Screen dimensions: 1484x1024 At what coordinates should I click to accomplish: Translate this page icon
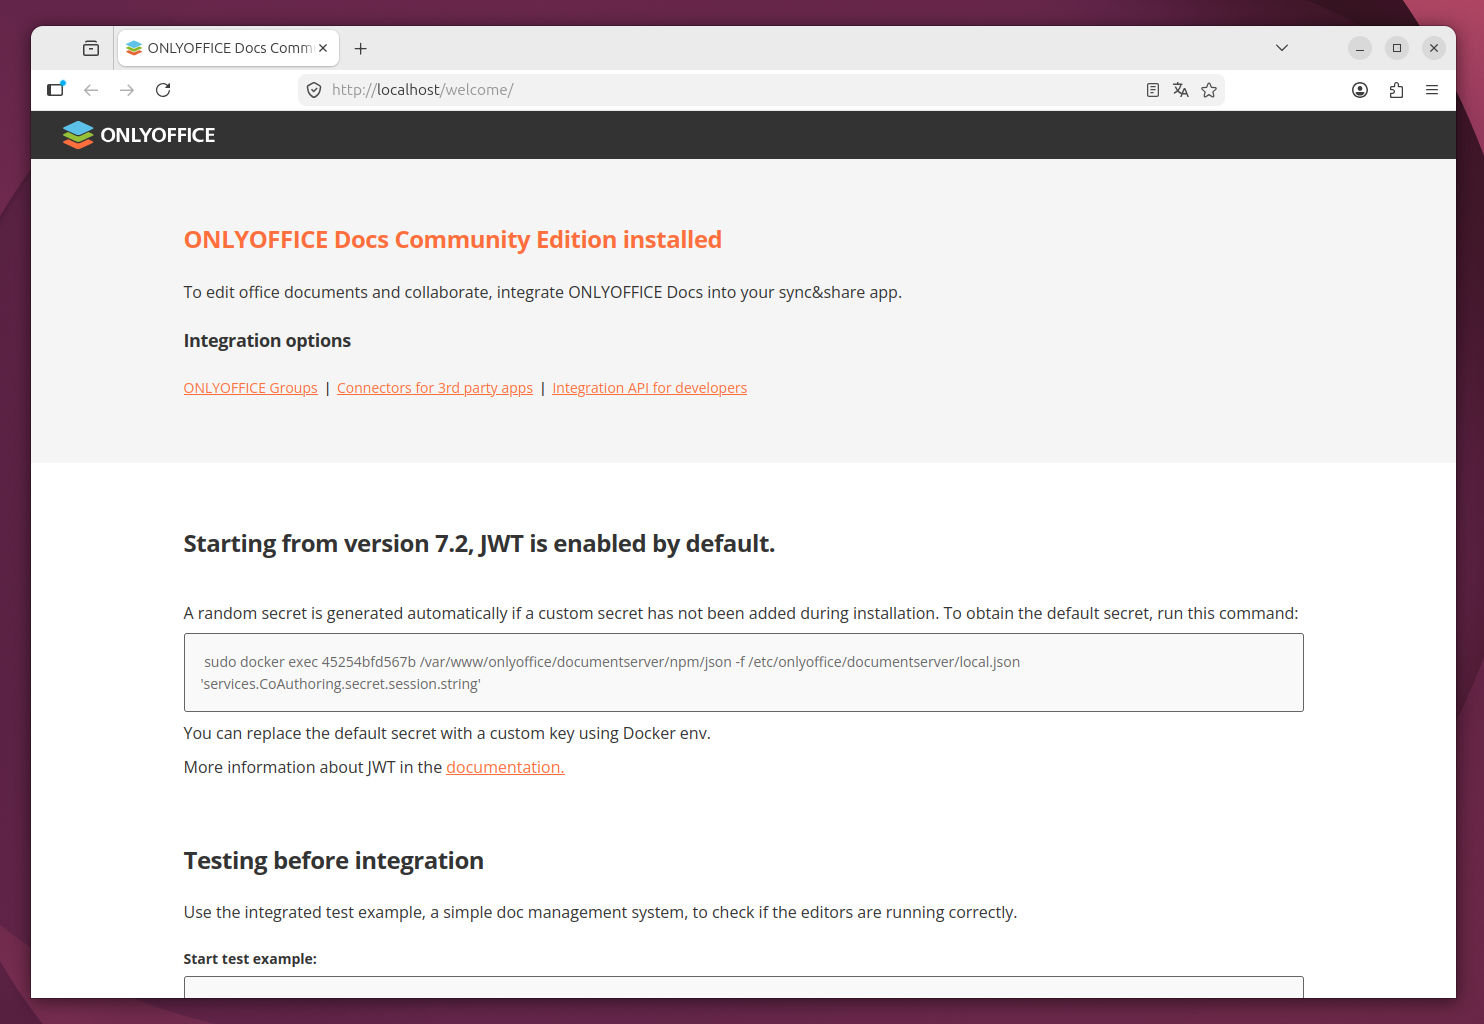(1181, 90)
